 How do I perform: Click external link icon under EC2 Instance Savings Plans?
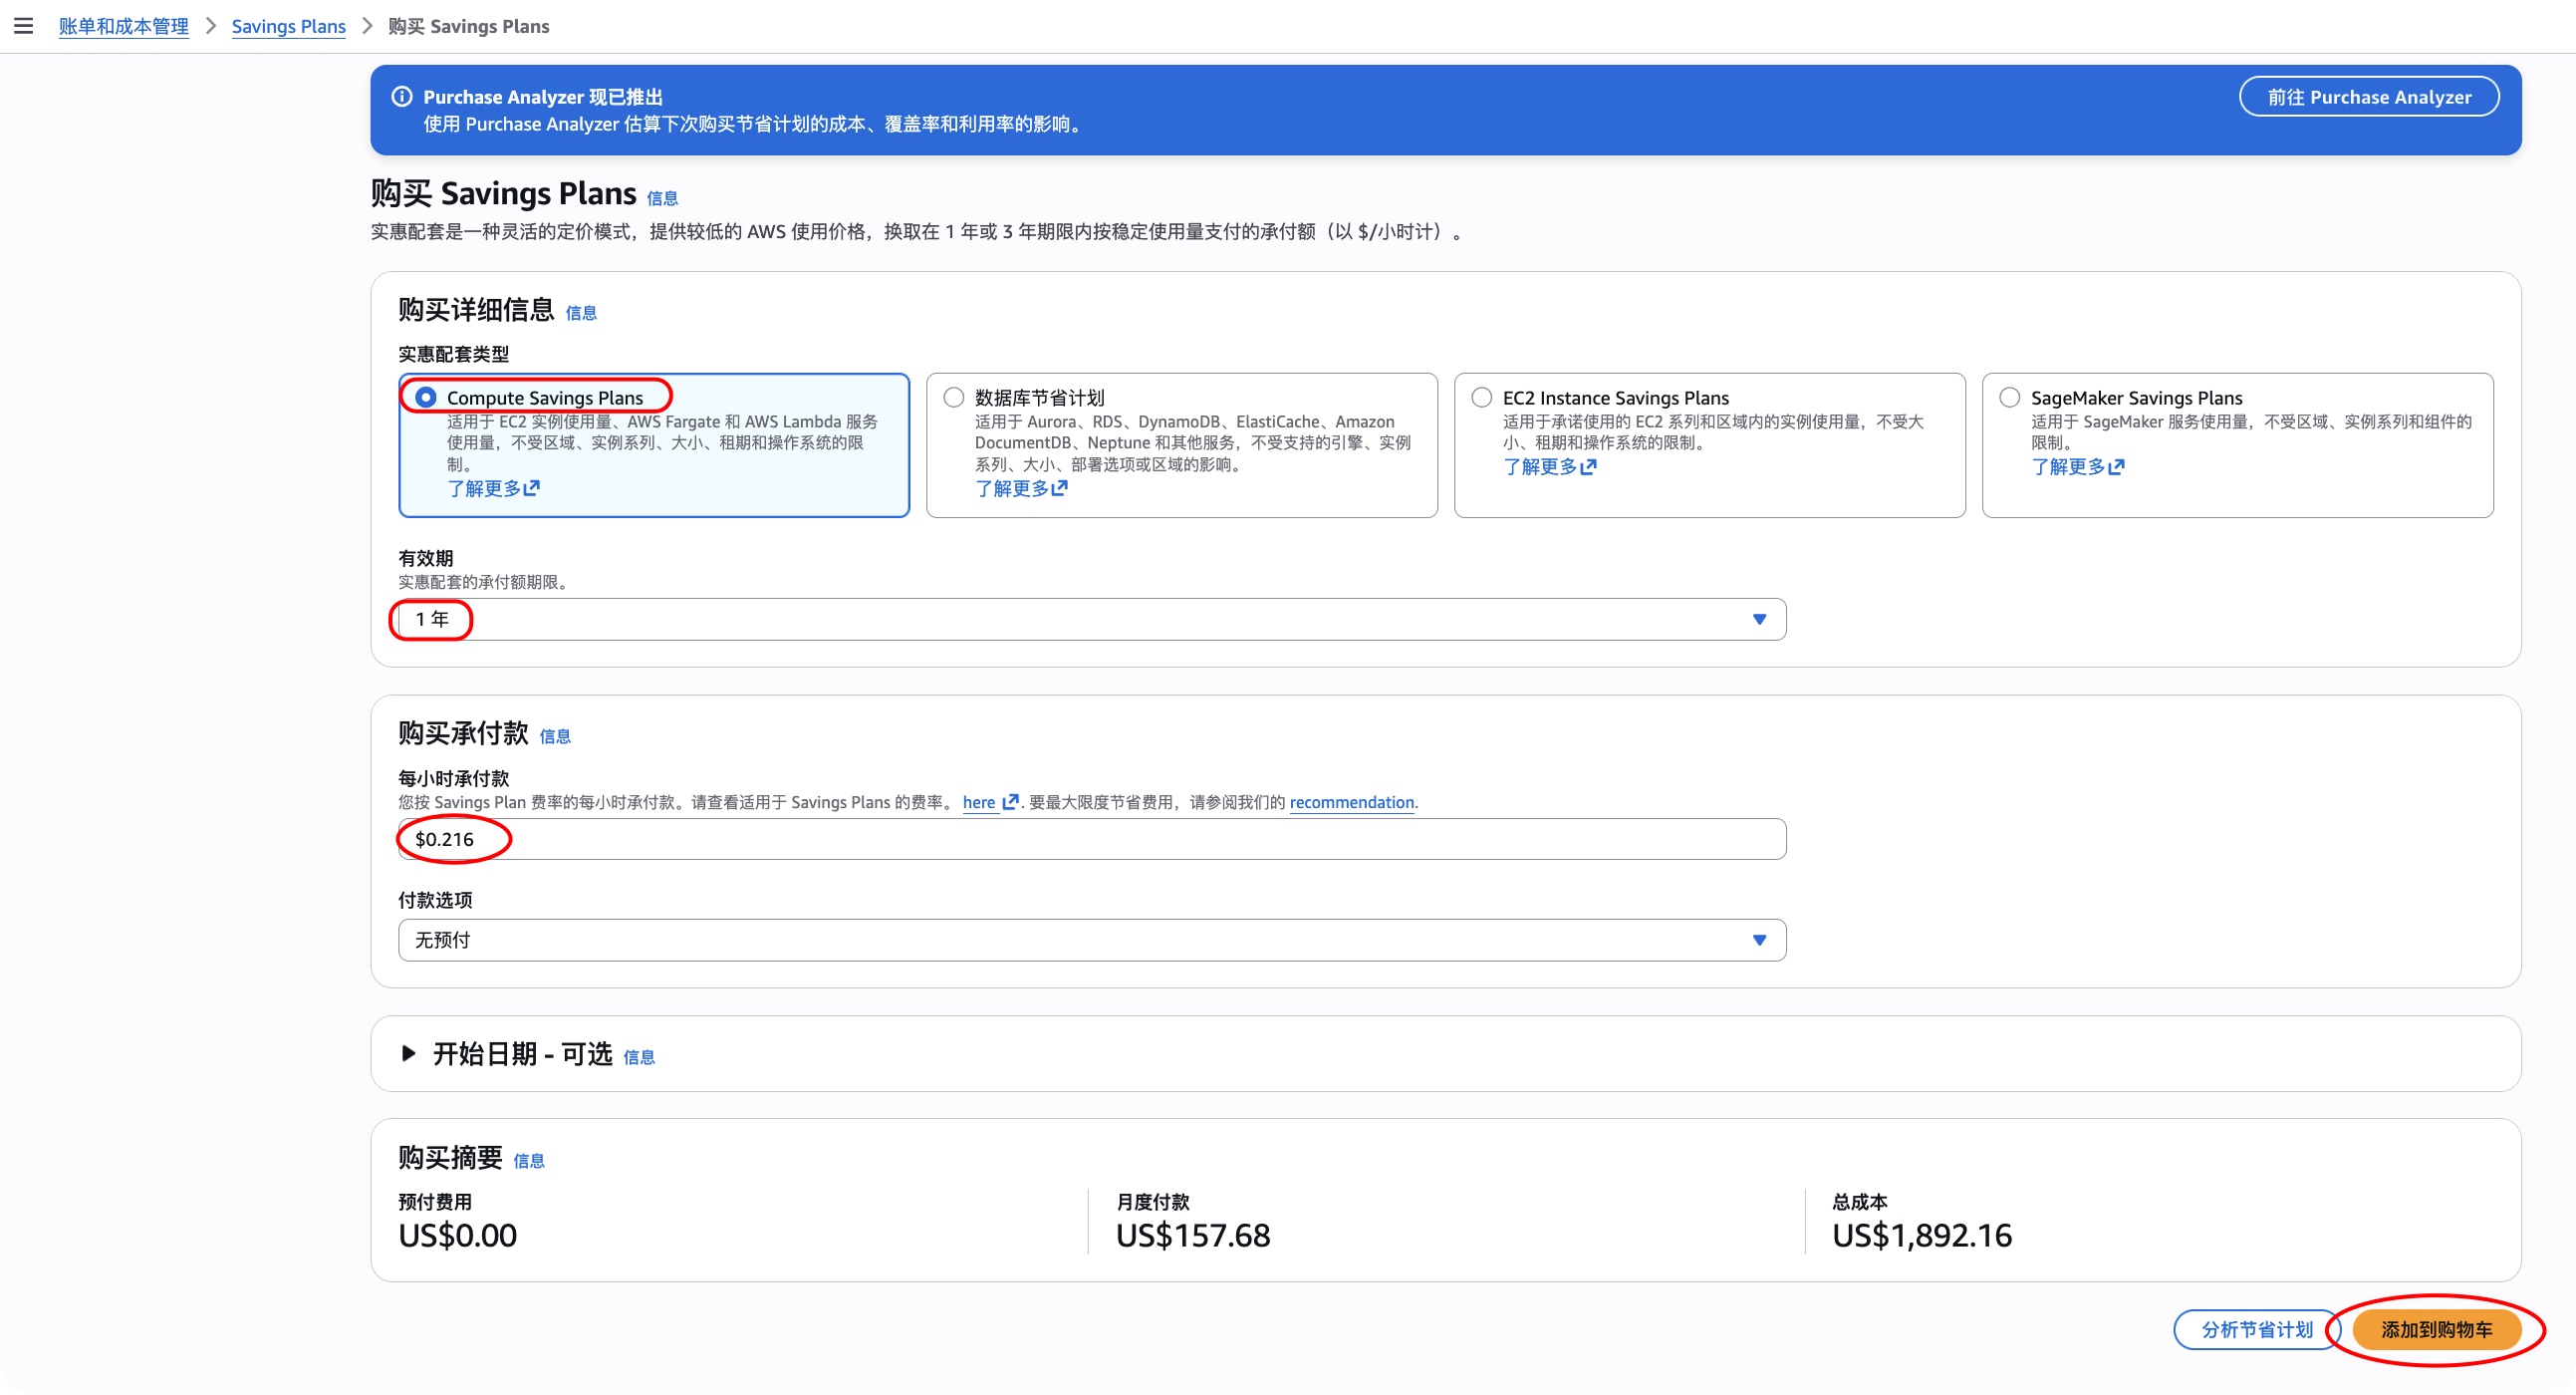[x=1588, y=466]
